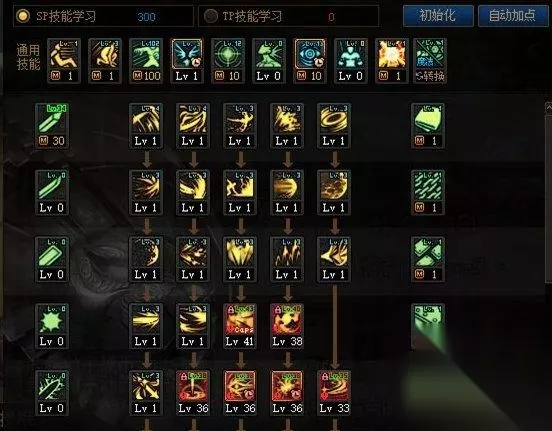This screenshot has width=552, height=431.
Task: Click the golden ring skill in top row
Action: point(334,126)
